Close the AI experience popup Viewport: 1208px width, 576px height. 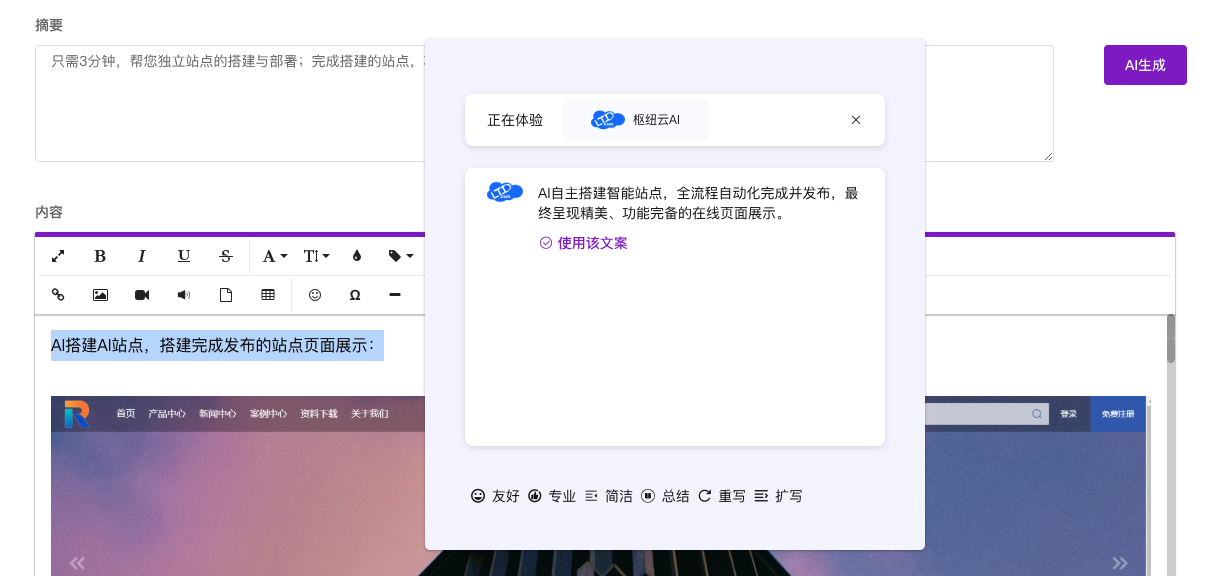[856, 120]
